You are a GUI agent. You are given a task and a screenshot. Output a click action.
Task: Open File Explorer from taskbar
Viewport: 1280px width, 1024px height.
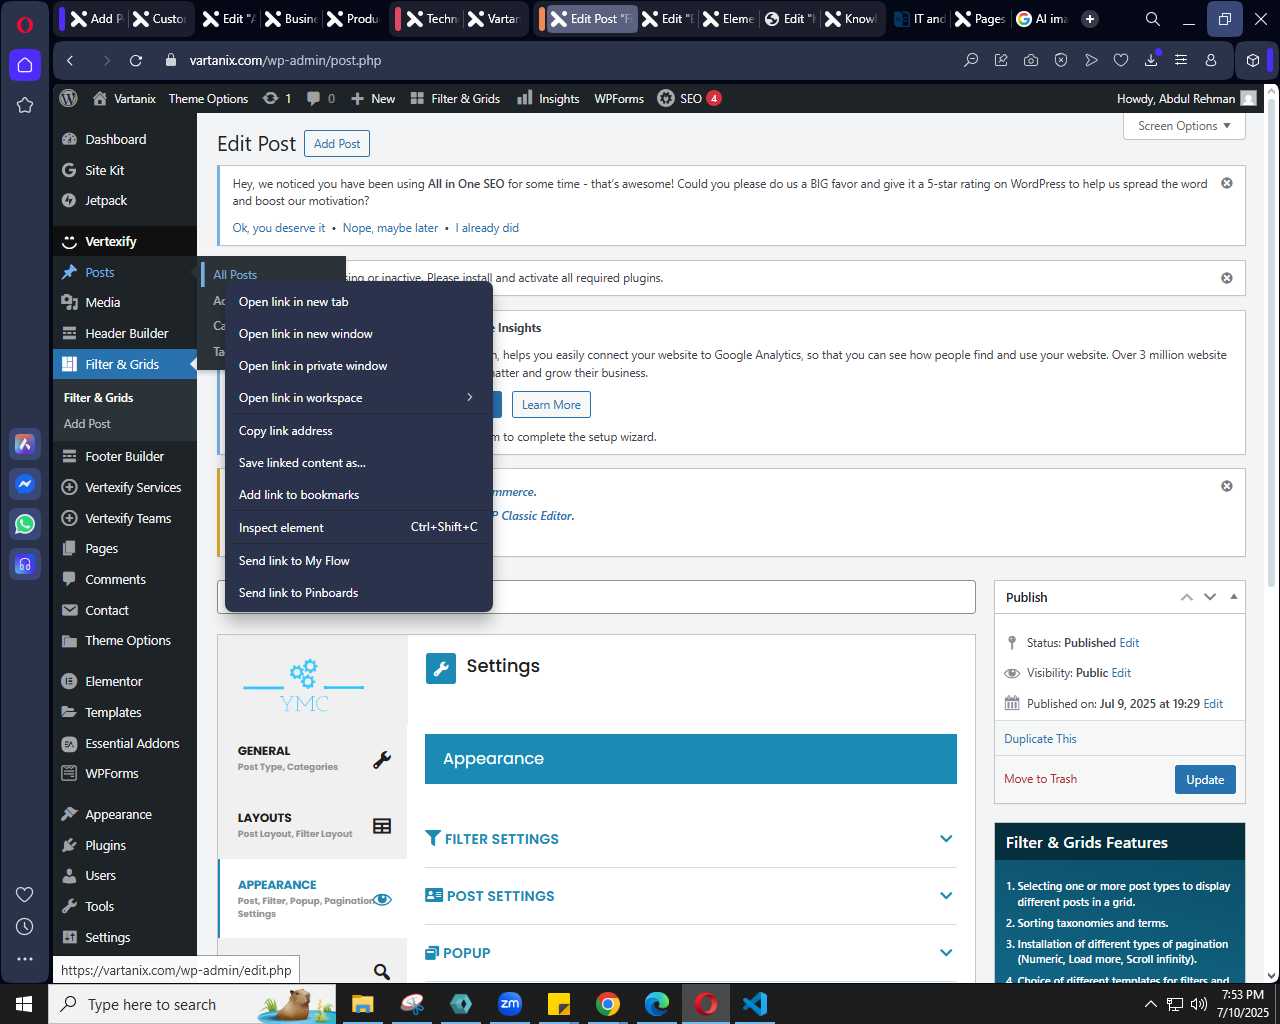[x=362, y=1004]
